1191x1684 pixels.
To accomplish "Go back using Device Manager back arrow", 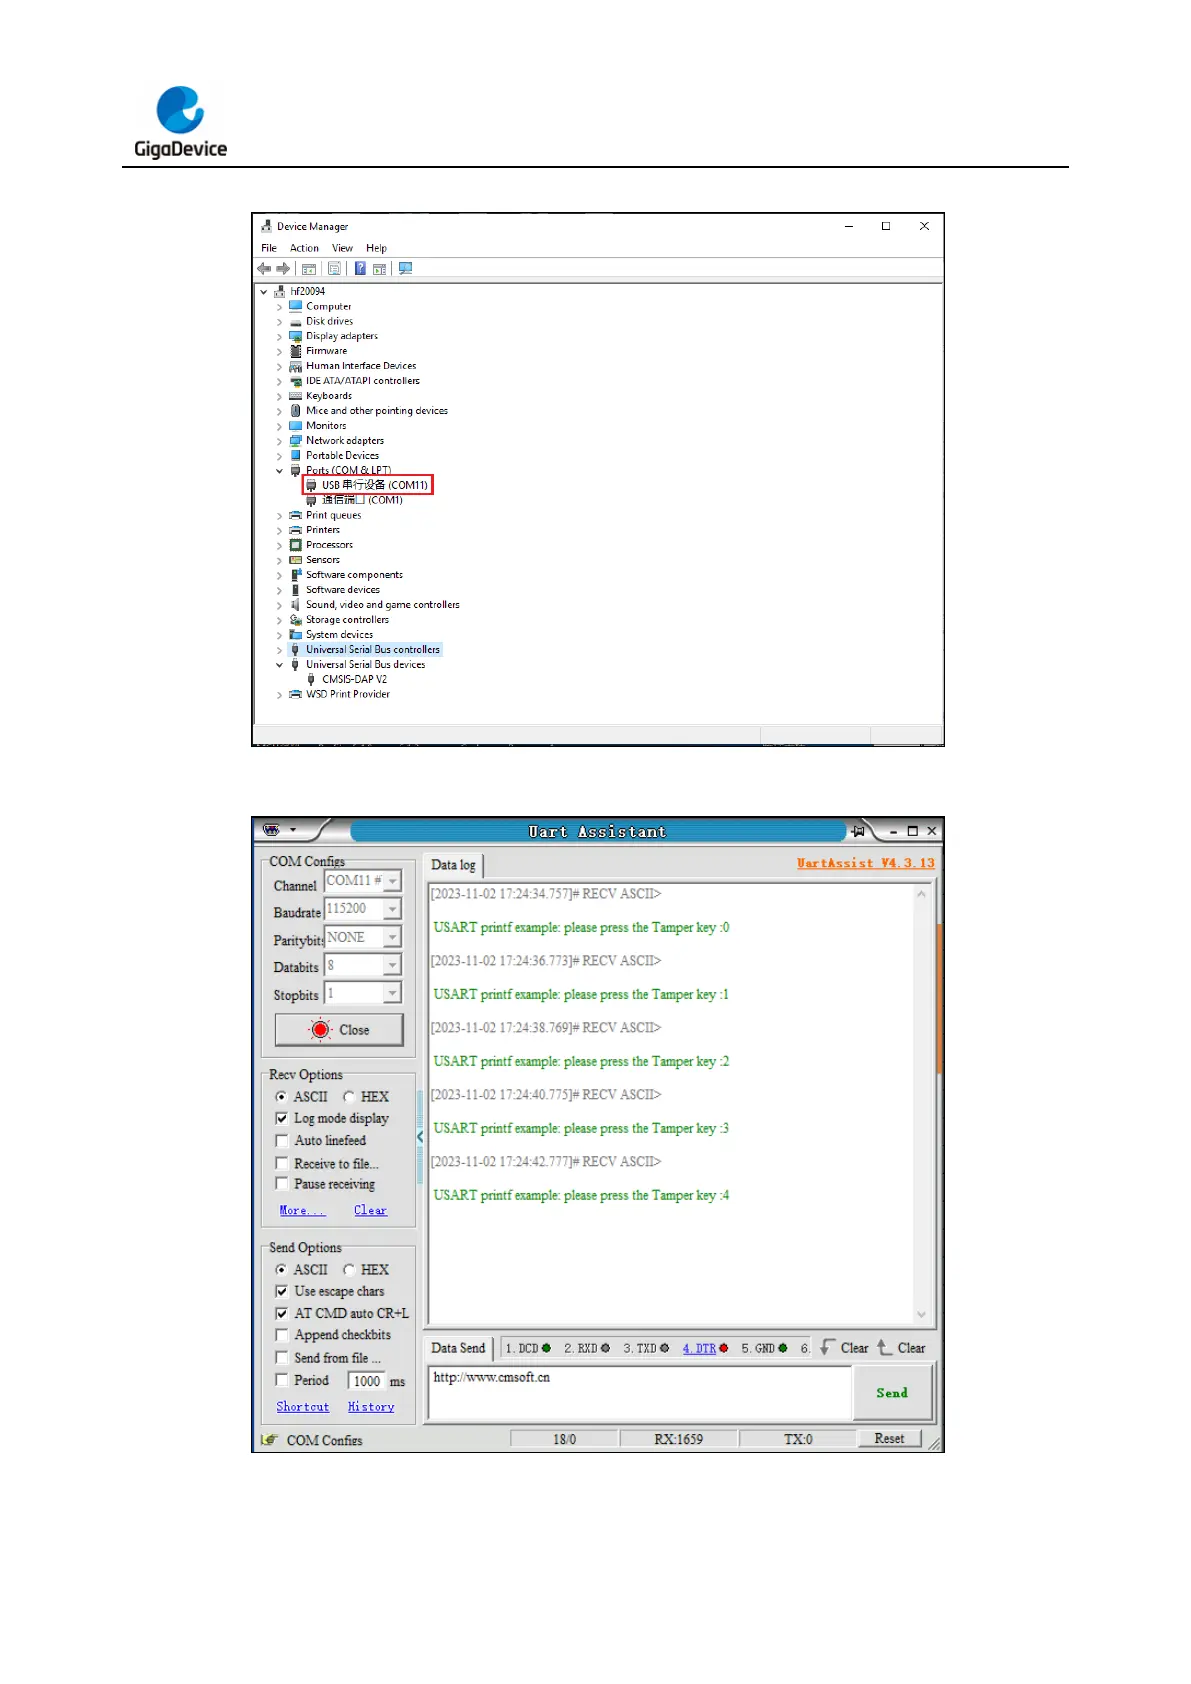I will click(x=264, y=269).
